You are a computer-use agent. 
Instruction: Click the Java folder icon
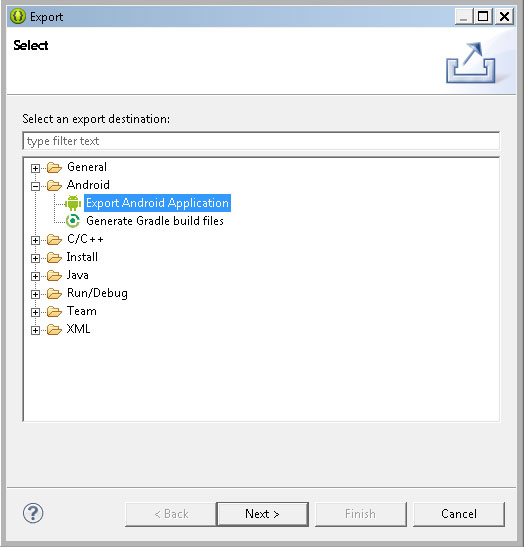(x=54, y=276)
